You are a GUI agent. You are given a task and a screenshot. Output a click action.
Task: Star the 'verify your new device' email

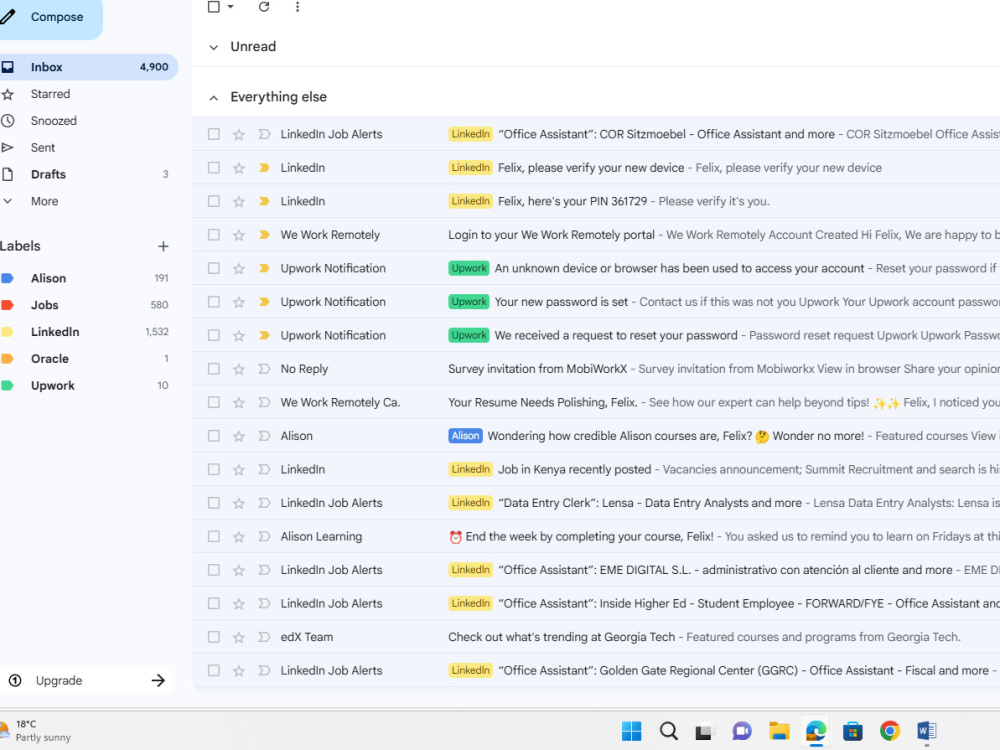pyautogui.click(x=239, y=168)
